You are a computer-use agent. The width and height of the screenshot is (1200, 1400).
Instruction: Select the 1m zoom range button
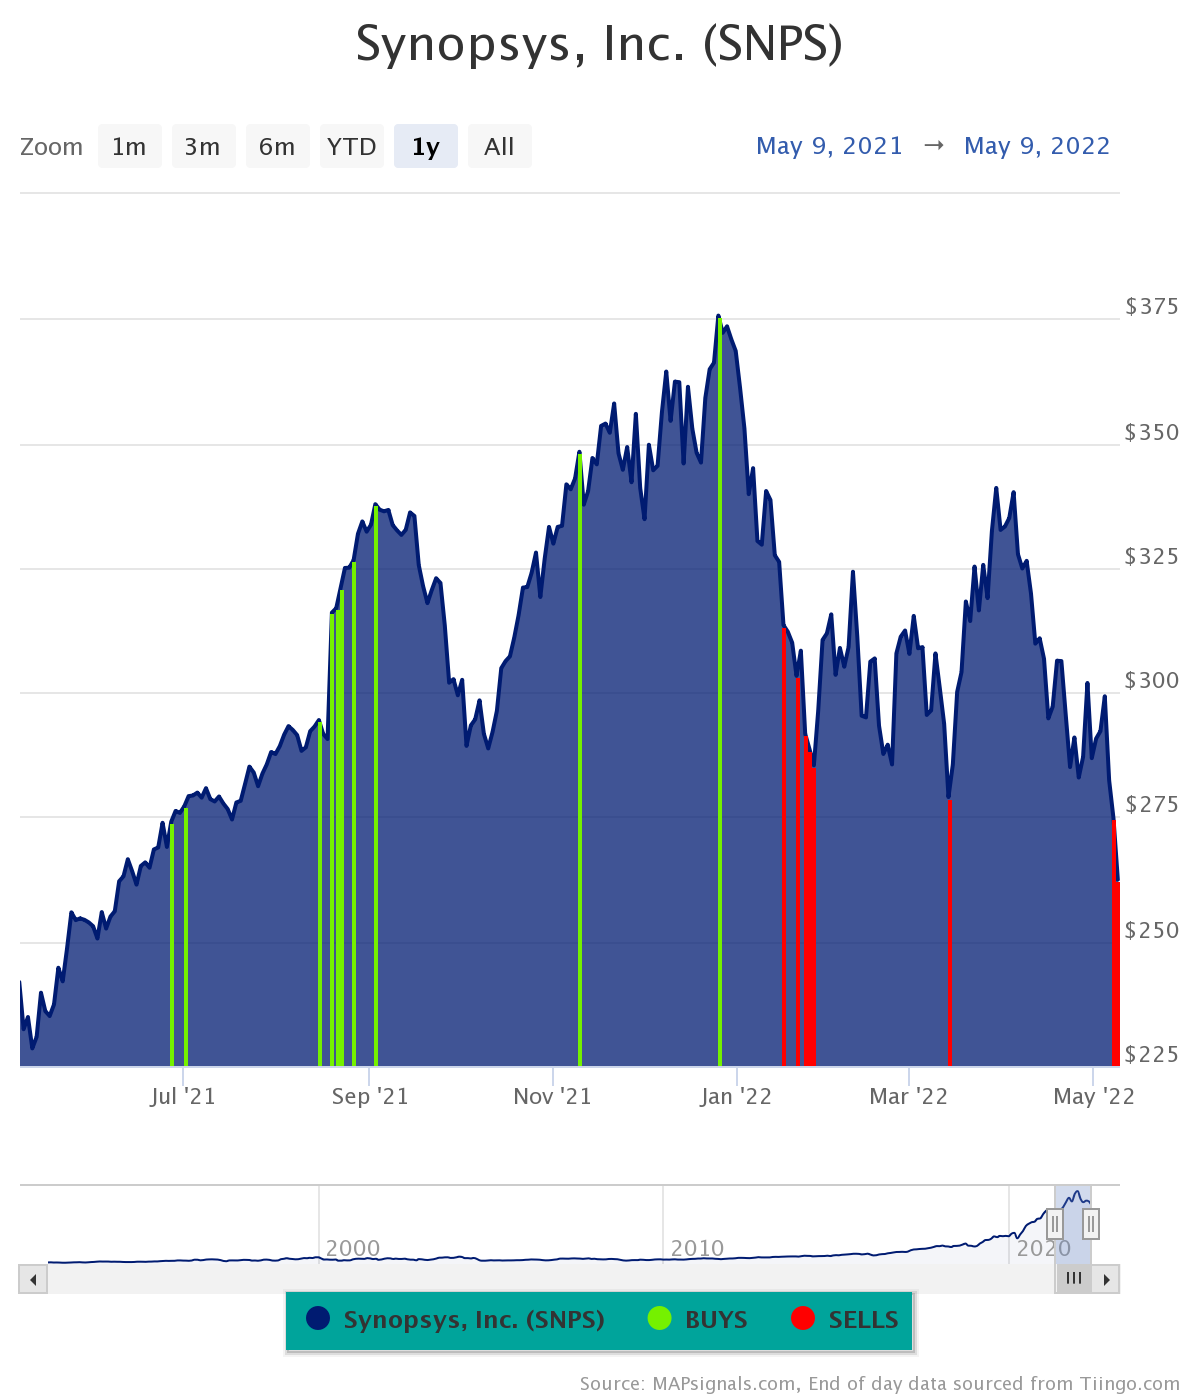pos(129,147)
